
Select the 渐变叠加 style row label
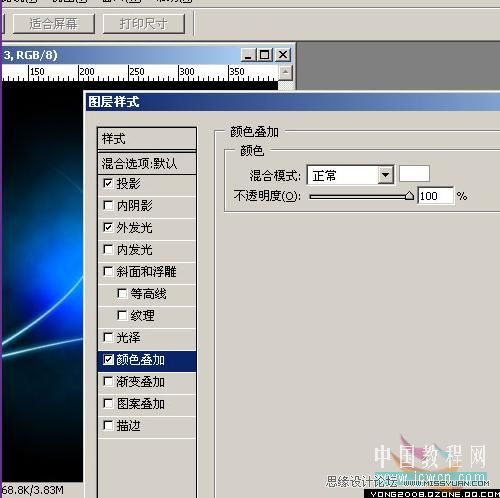(x=140, y=382)
